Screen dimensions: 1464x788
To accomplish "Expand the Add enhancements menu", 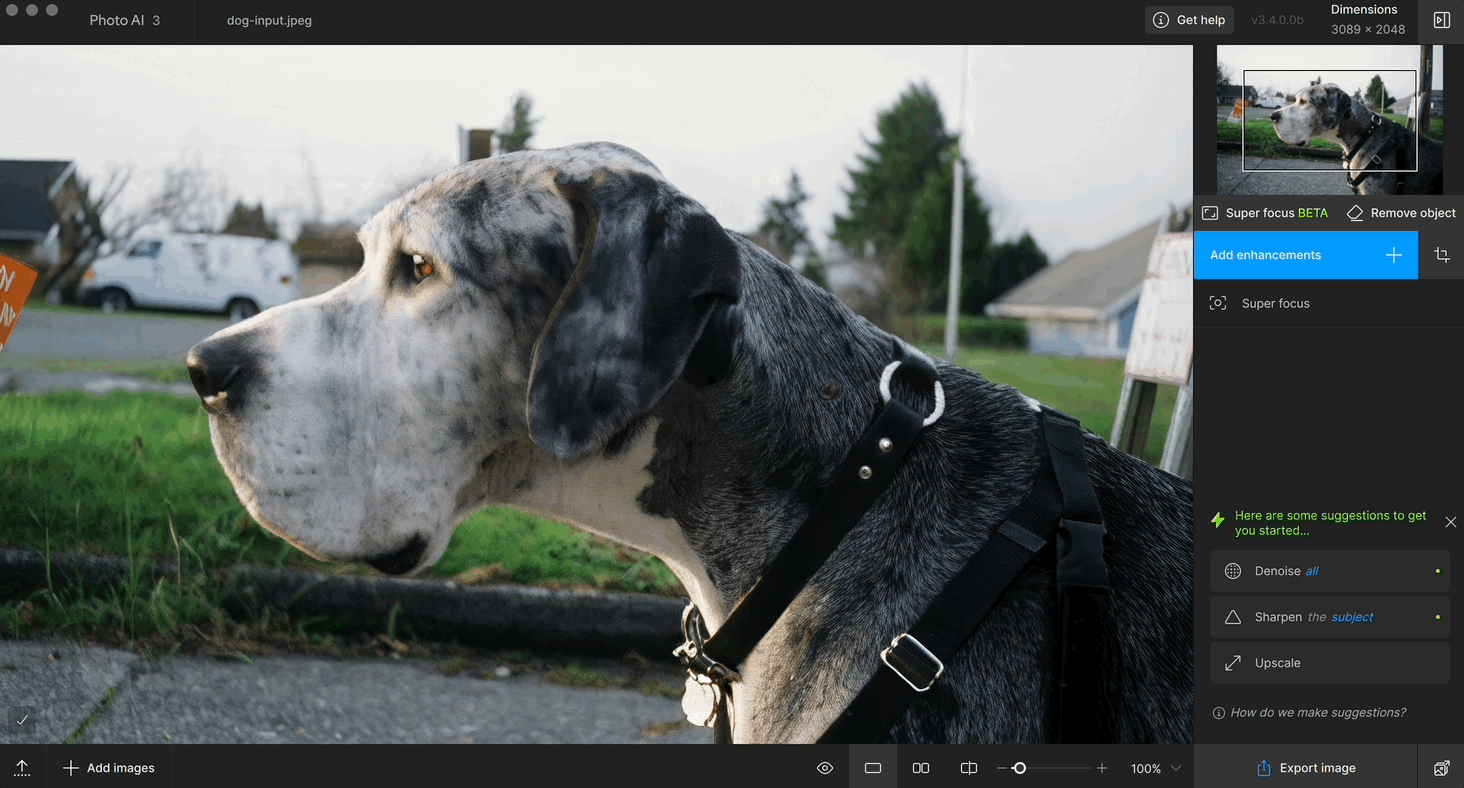I will [1305, 255].
